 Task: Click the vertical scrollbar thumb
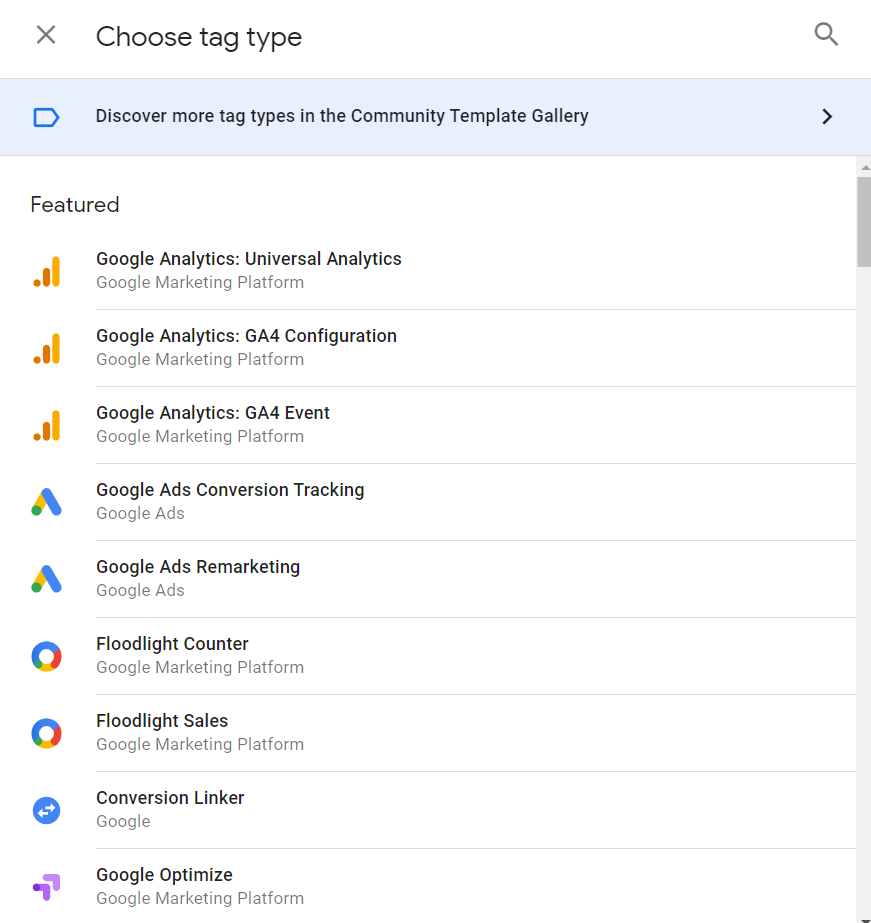click(x=863, y=222)
